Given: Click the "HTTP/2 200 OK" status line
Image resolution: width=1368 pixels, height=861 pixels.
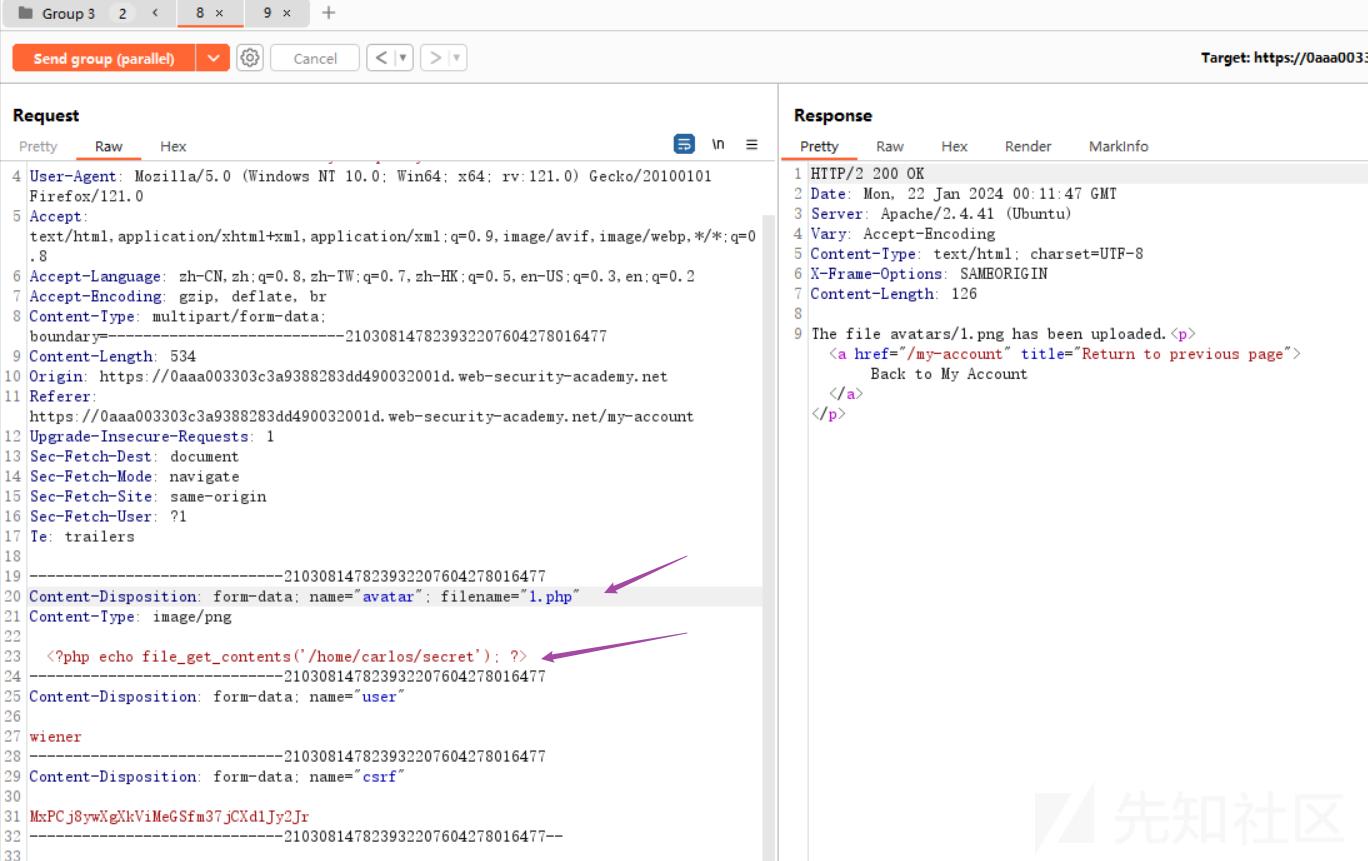Looking at the screenshot, I should [x=868, y=173].
